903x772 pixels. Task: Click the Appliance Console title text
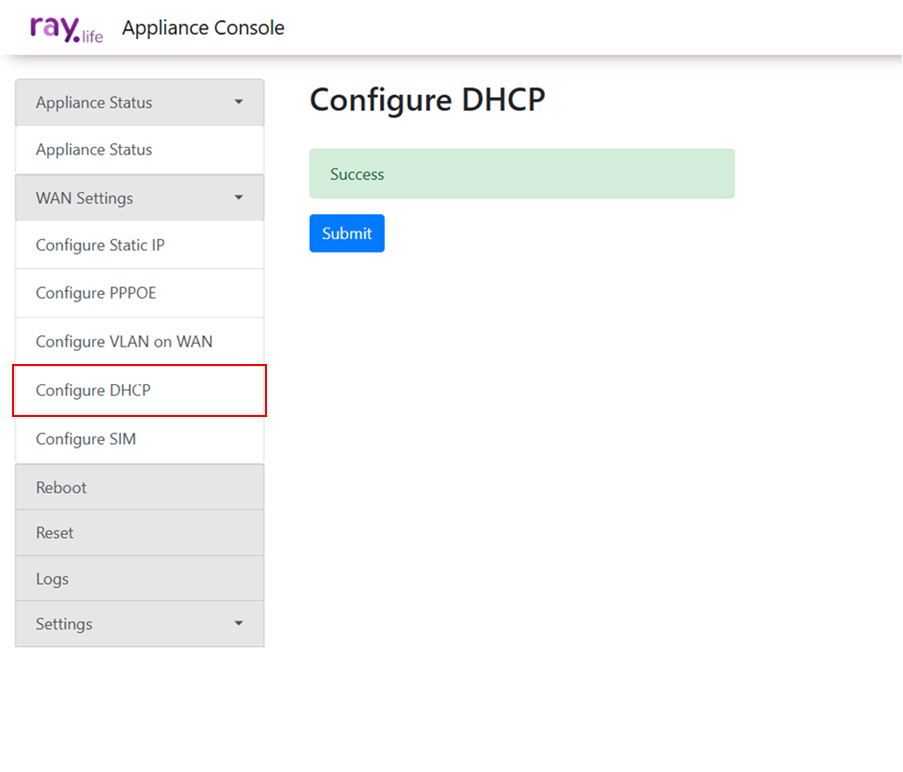pyautogui.click(x=203, y=28)
